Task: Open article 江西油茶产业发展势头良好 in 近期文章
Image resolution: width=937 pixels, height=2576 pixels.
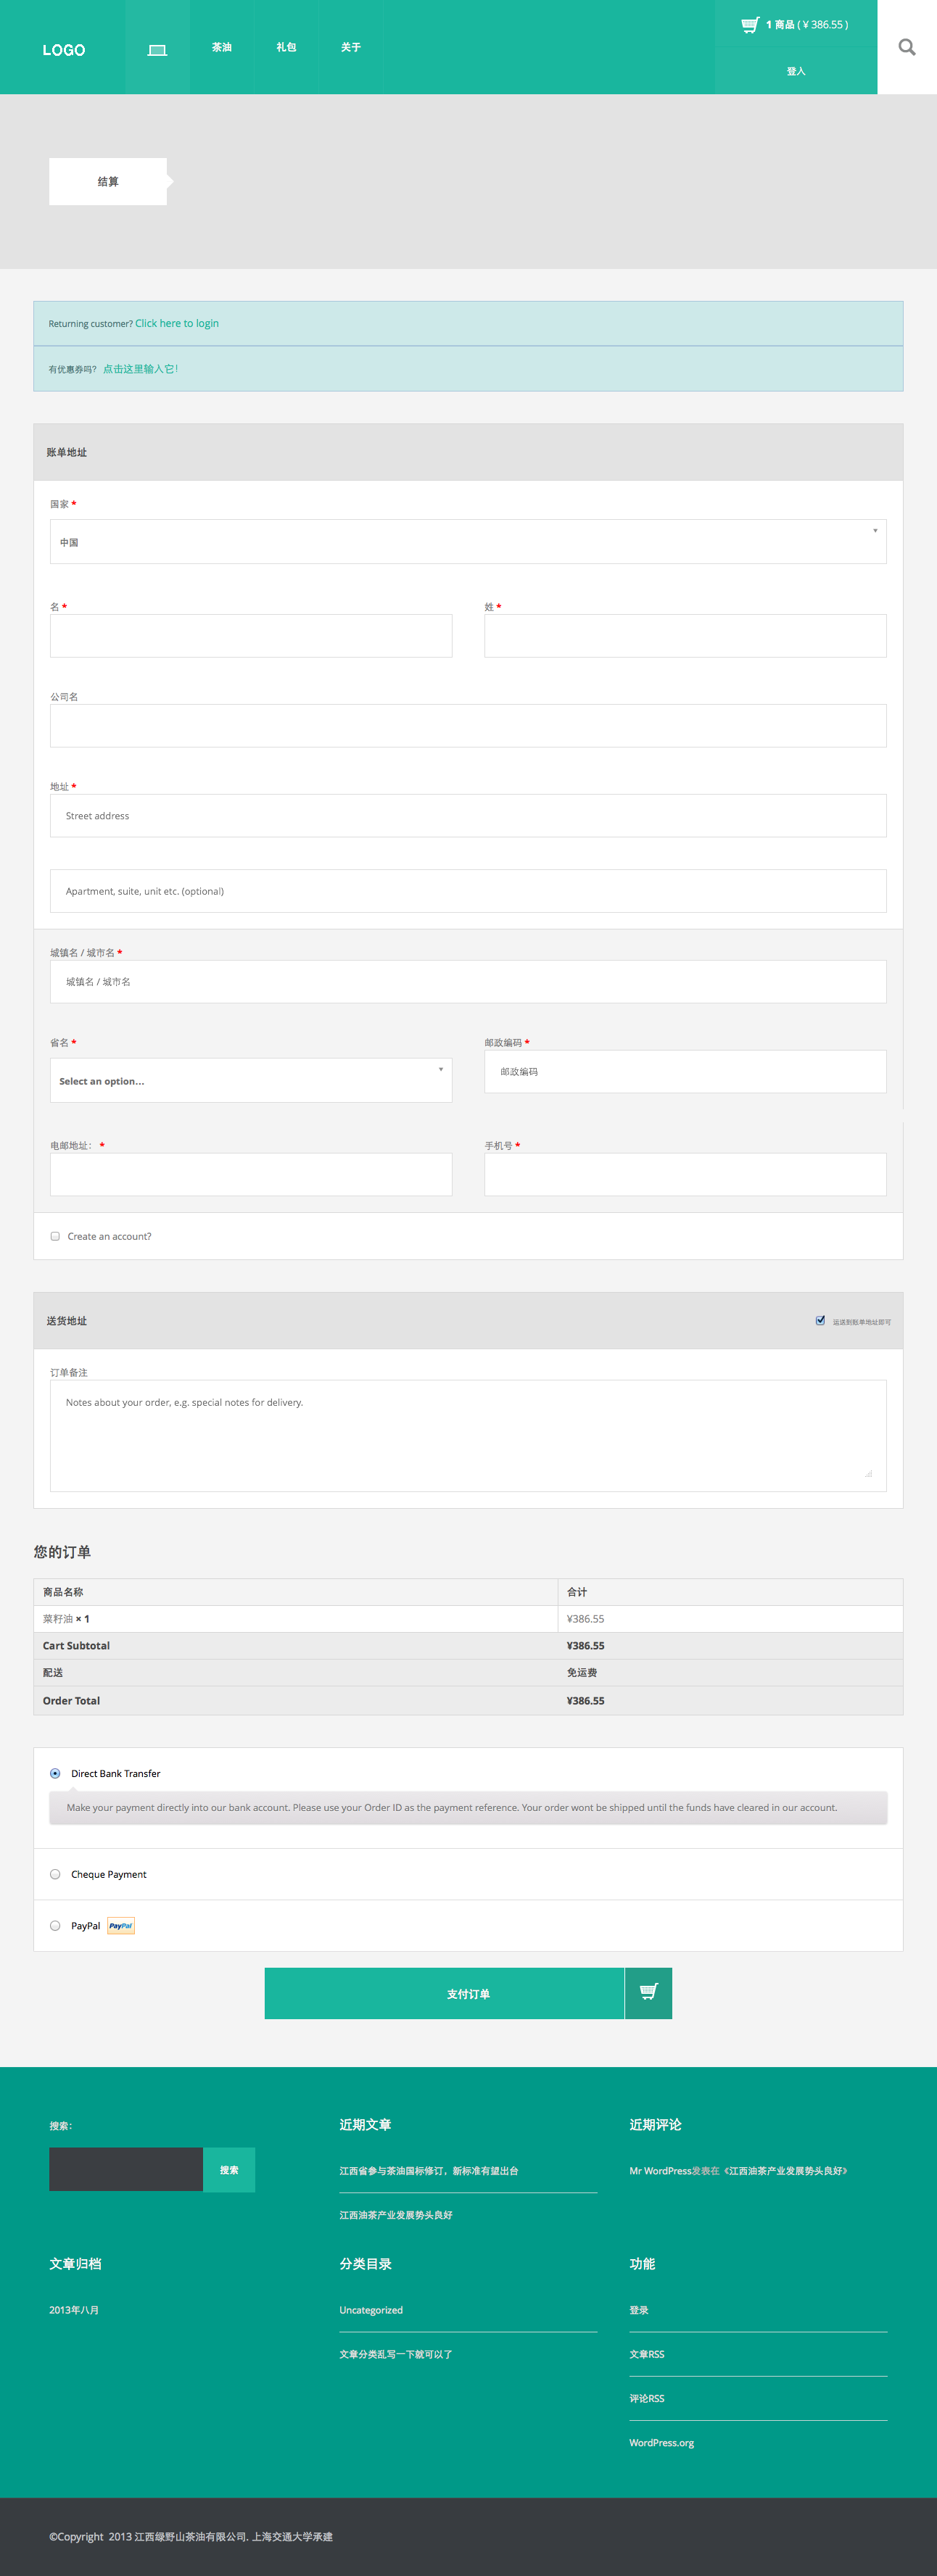Action: click(x=395, y=2215)
